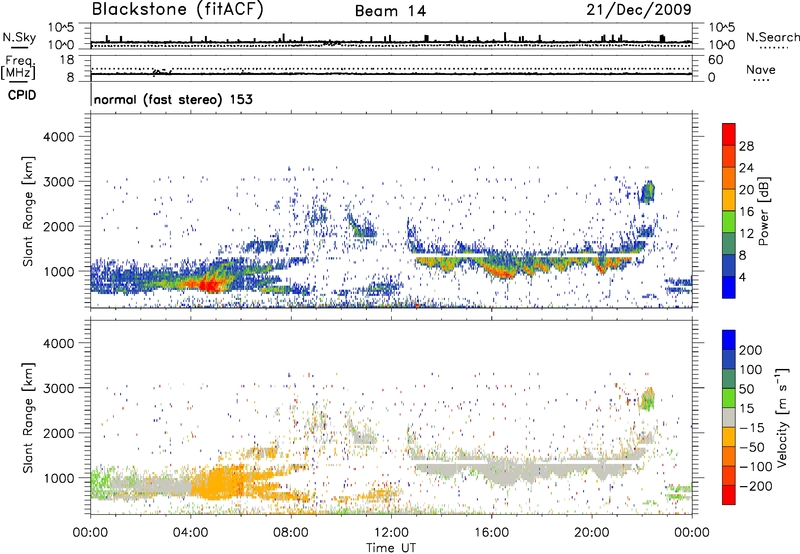Pick the red bottom segment of Velocity colorbar

[729, 495]
